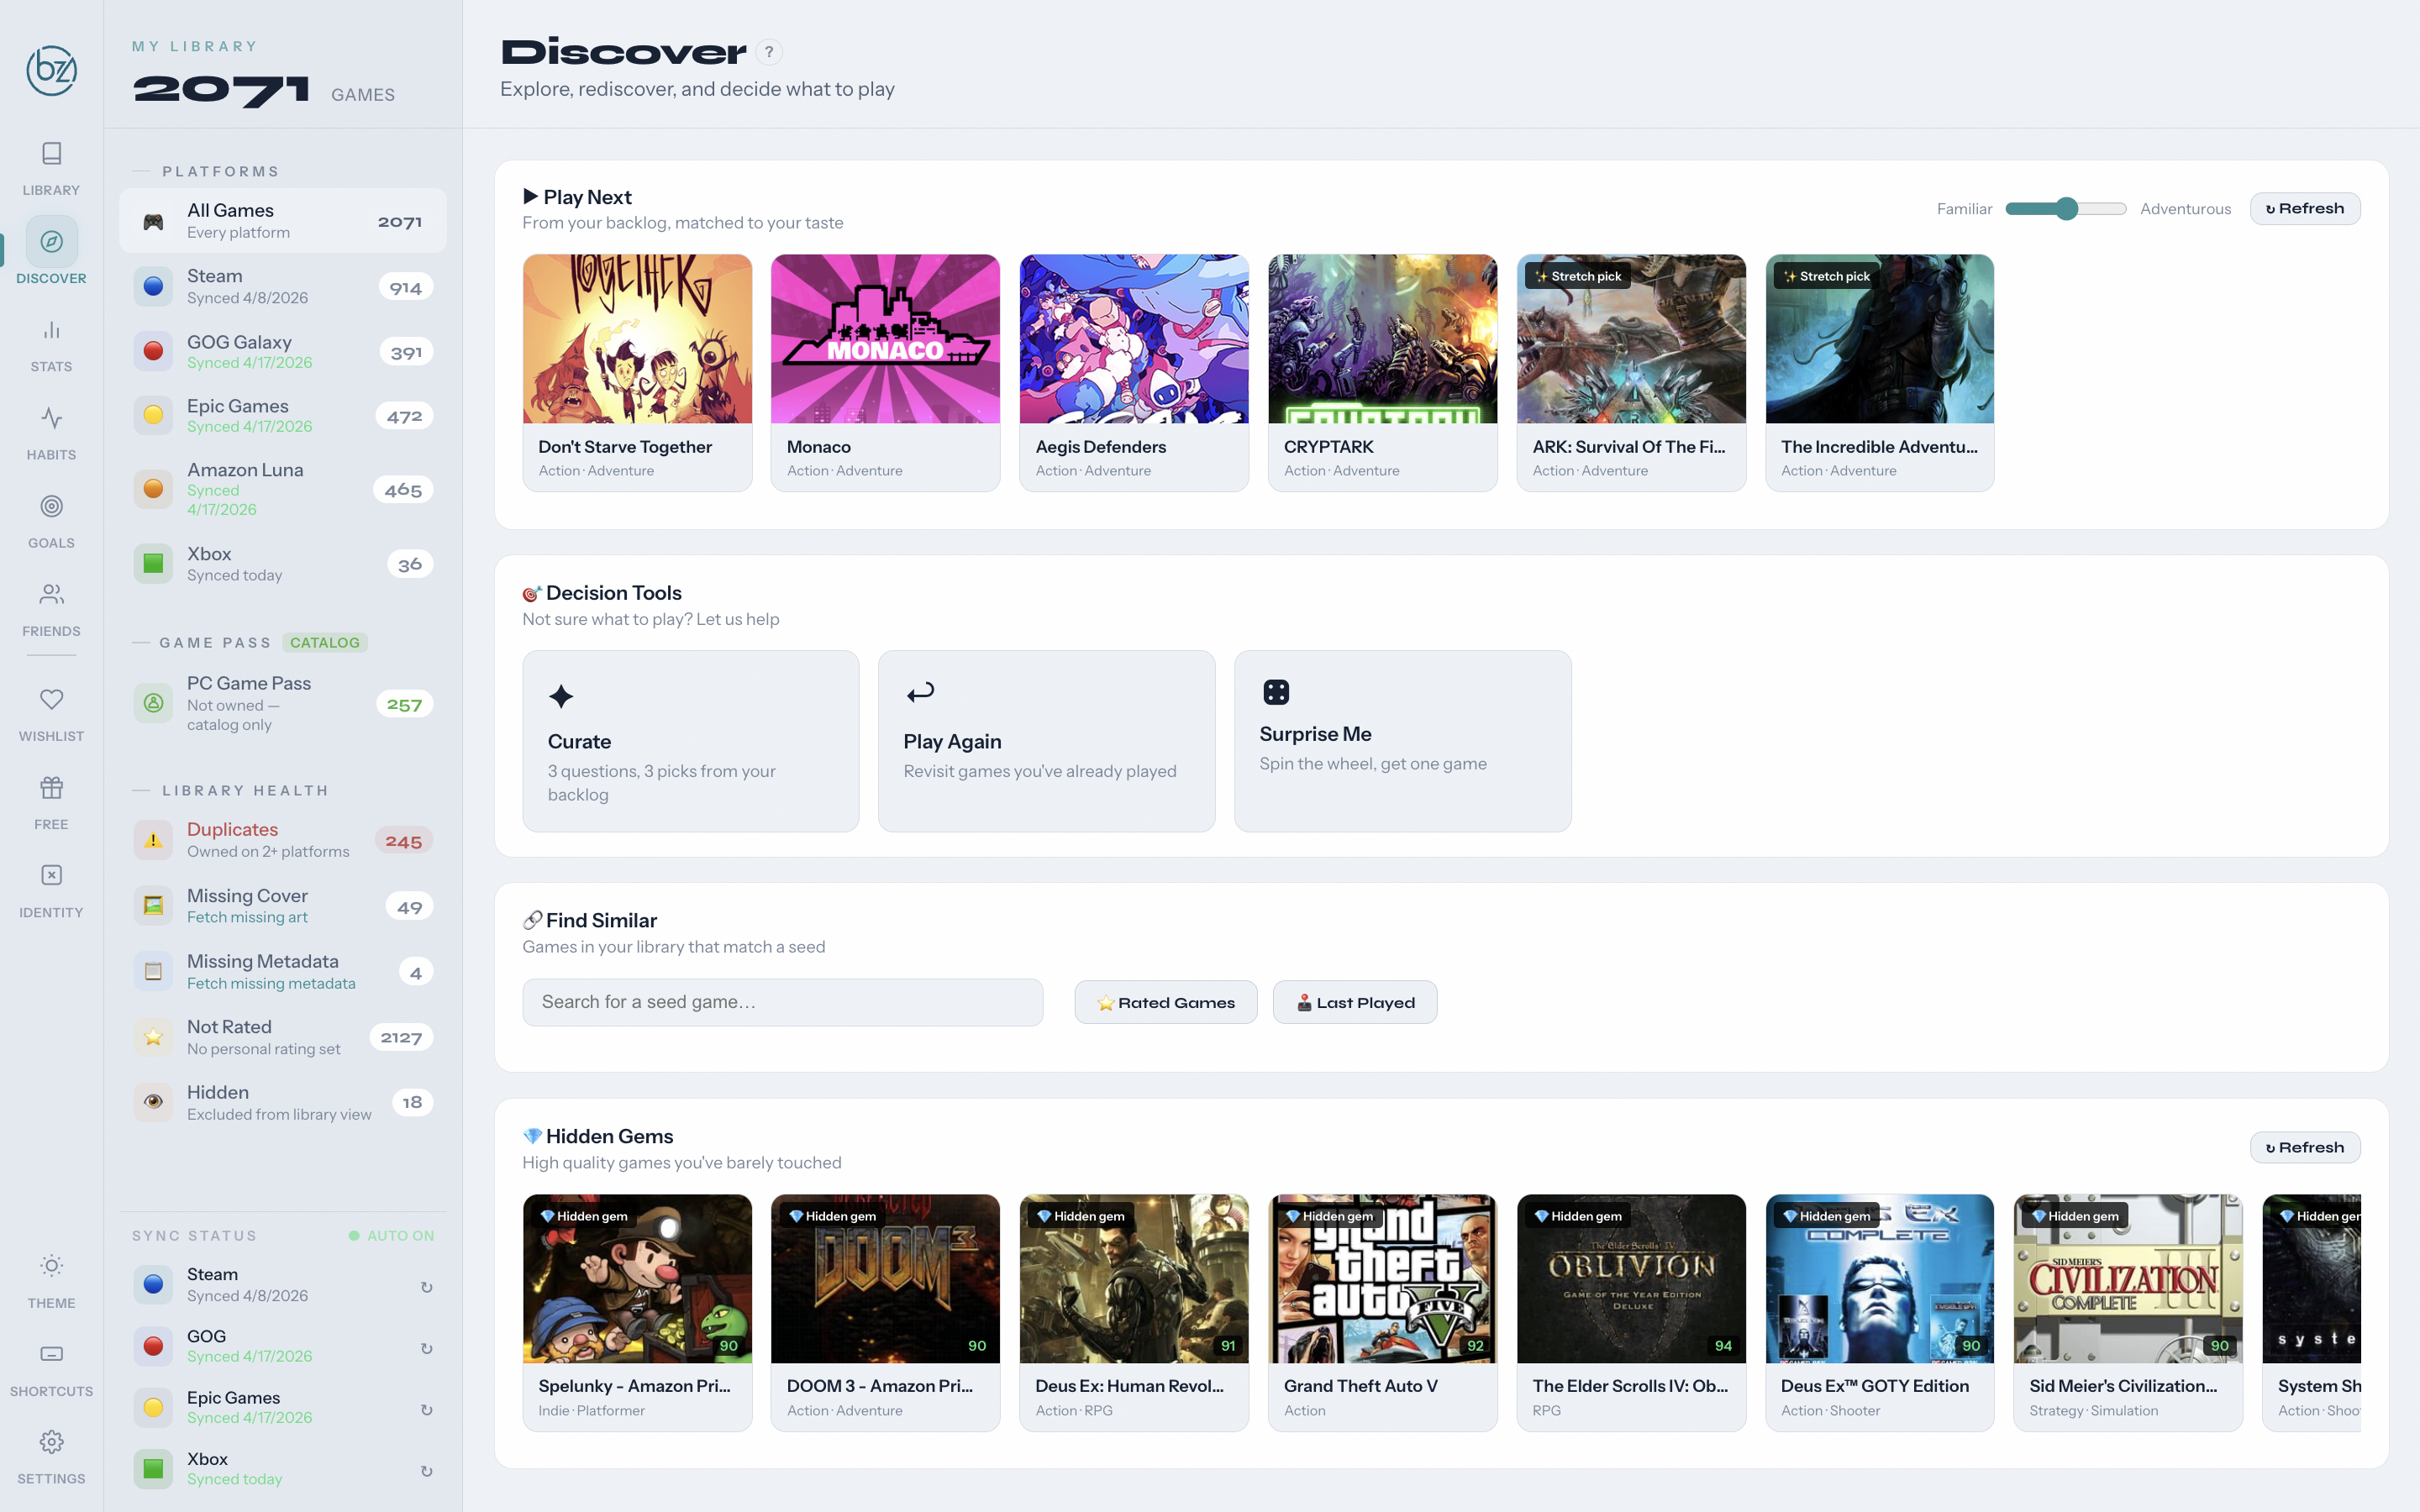Open the PC Game Pass catalog
This screenshot has height=1512, width=2420.
(x=283, y=704)
